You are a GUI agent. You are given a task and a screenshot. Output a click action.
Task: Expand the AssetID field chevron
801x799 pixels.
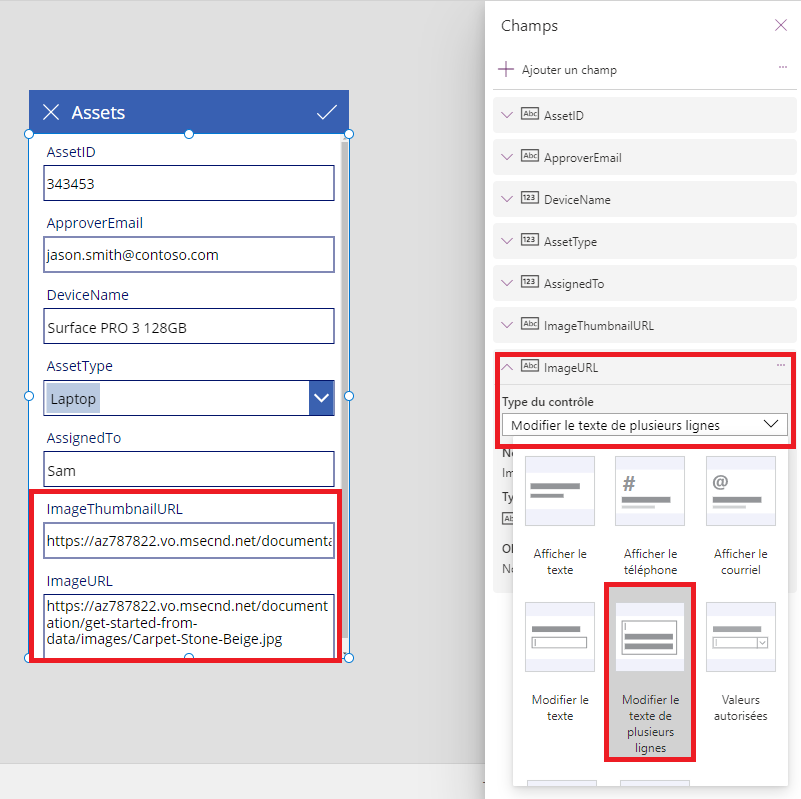click(507, 115)
